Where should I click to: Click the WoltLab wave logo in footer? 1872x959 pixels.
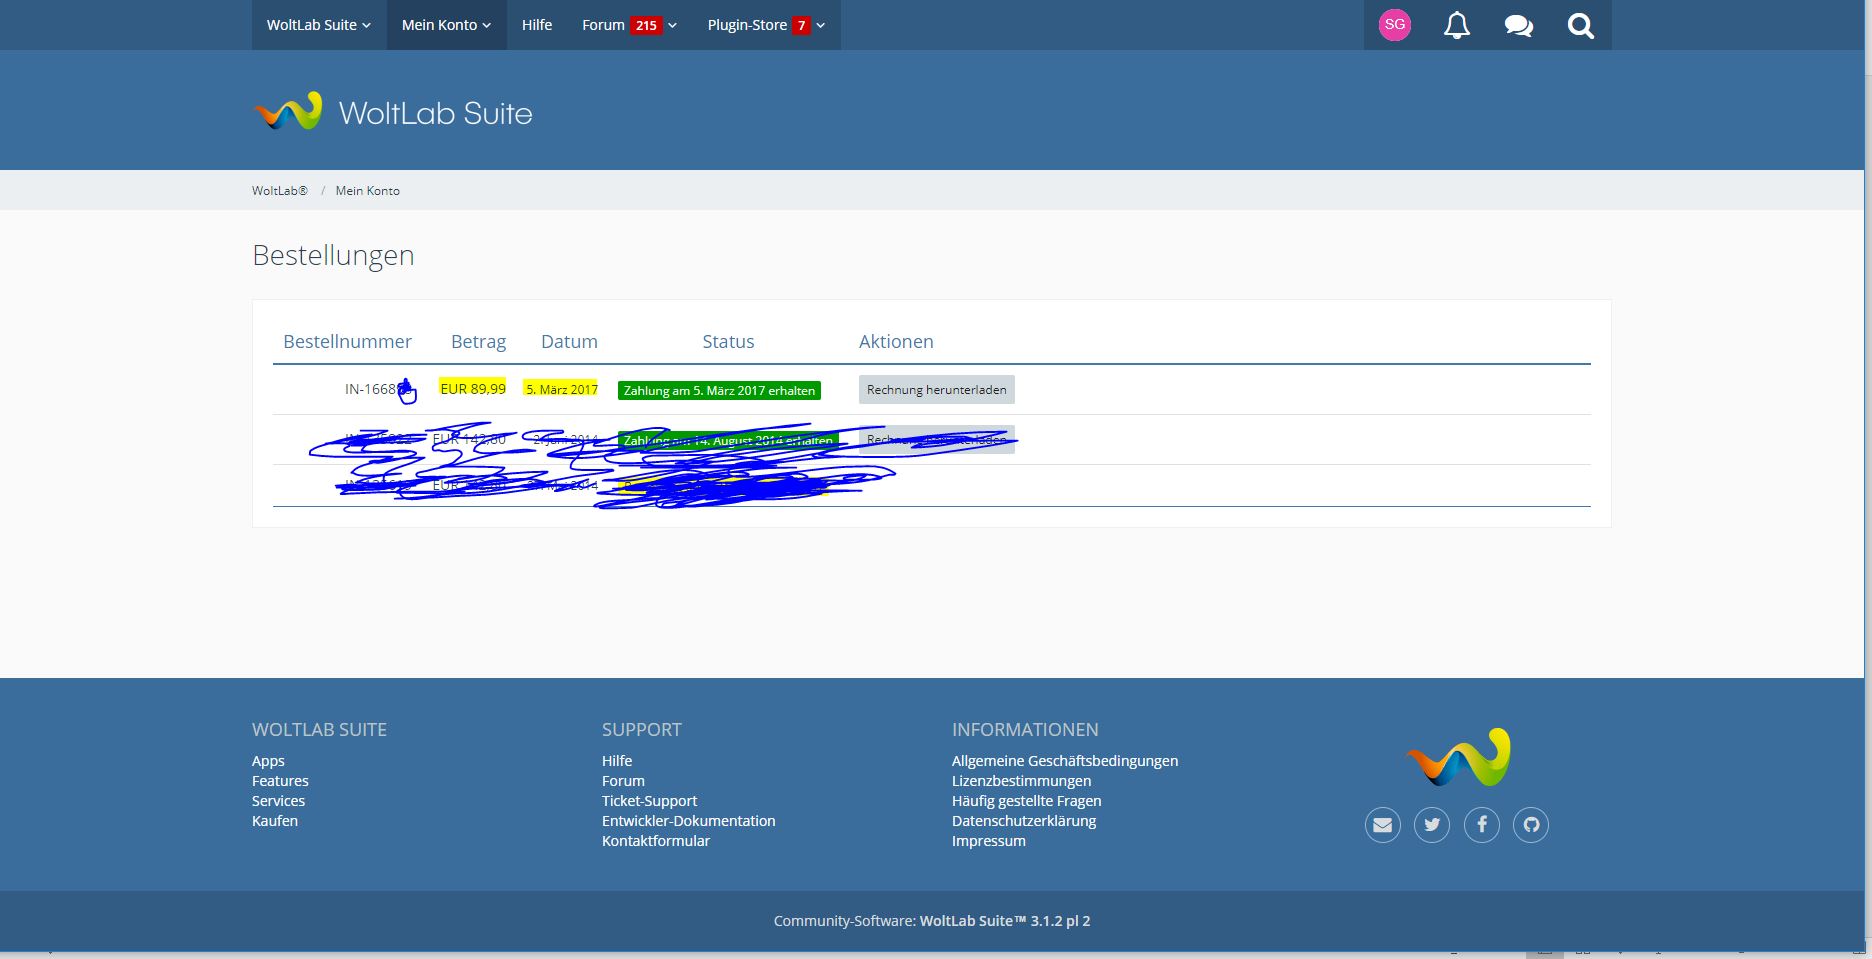click(1458, 757)
